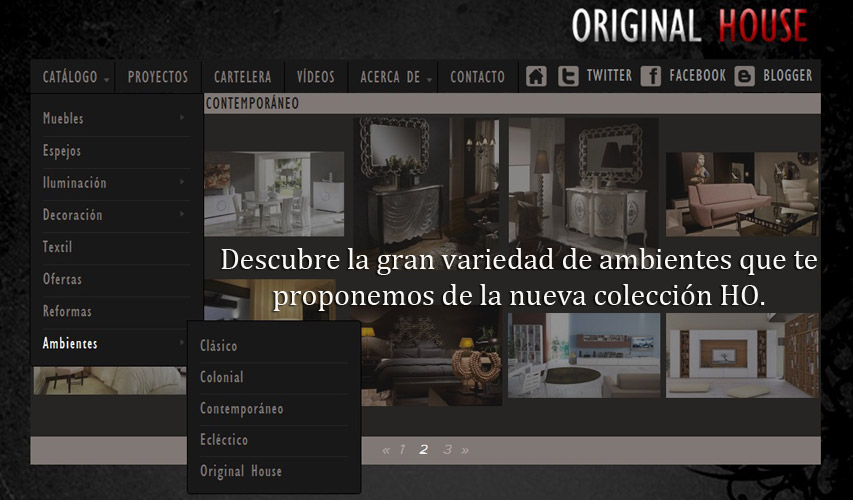Viewport: 853px width, 500px height.
Task: Click the Descubre la gran variedad banner text
Action: click(518, 277)
